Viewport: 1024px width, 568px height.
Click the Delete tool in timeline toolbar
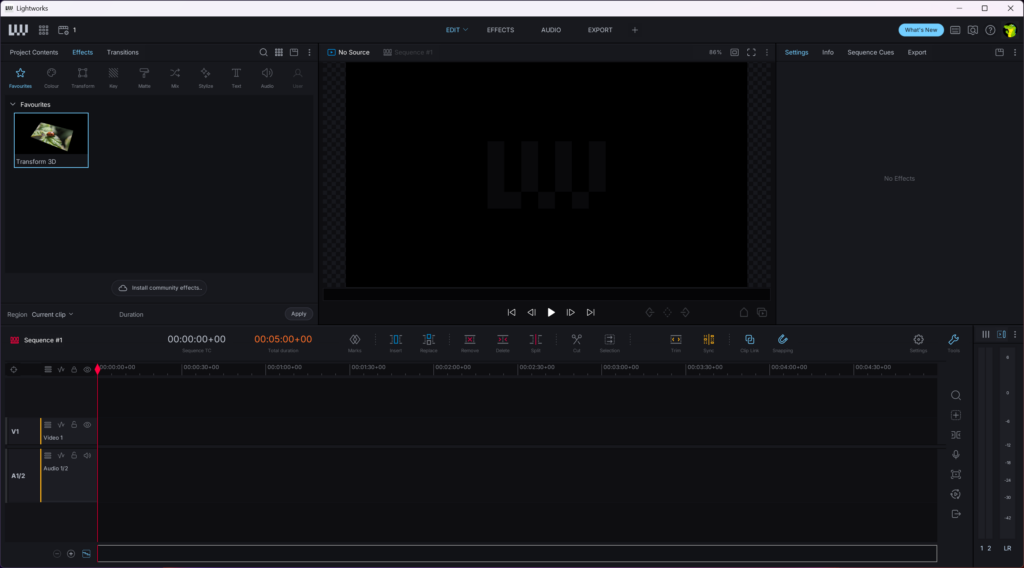click(x=502, y=342)
